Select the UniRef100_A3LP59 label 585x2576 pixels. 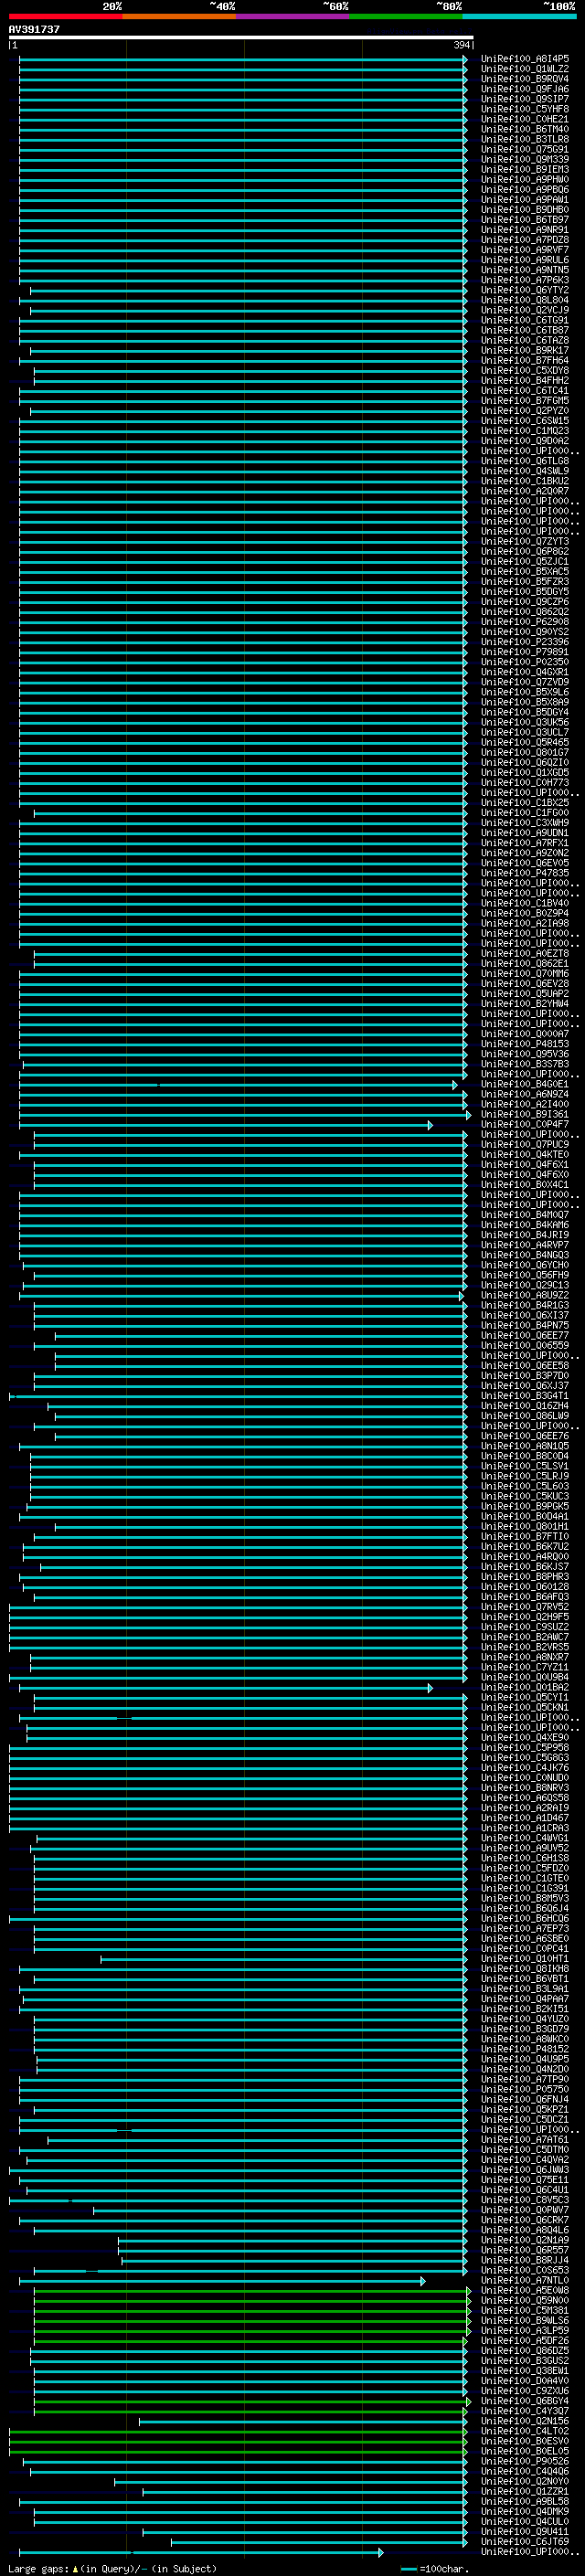525,2330
